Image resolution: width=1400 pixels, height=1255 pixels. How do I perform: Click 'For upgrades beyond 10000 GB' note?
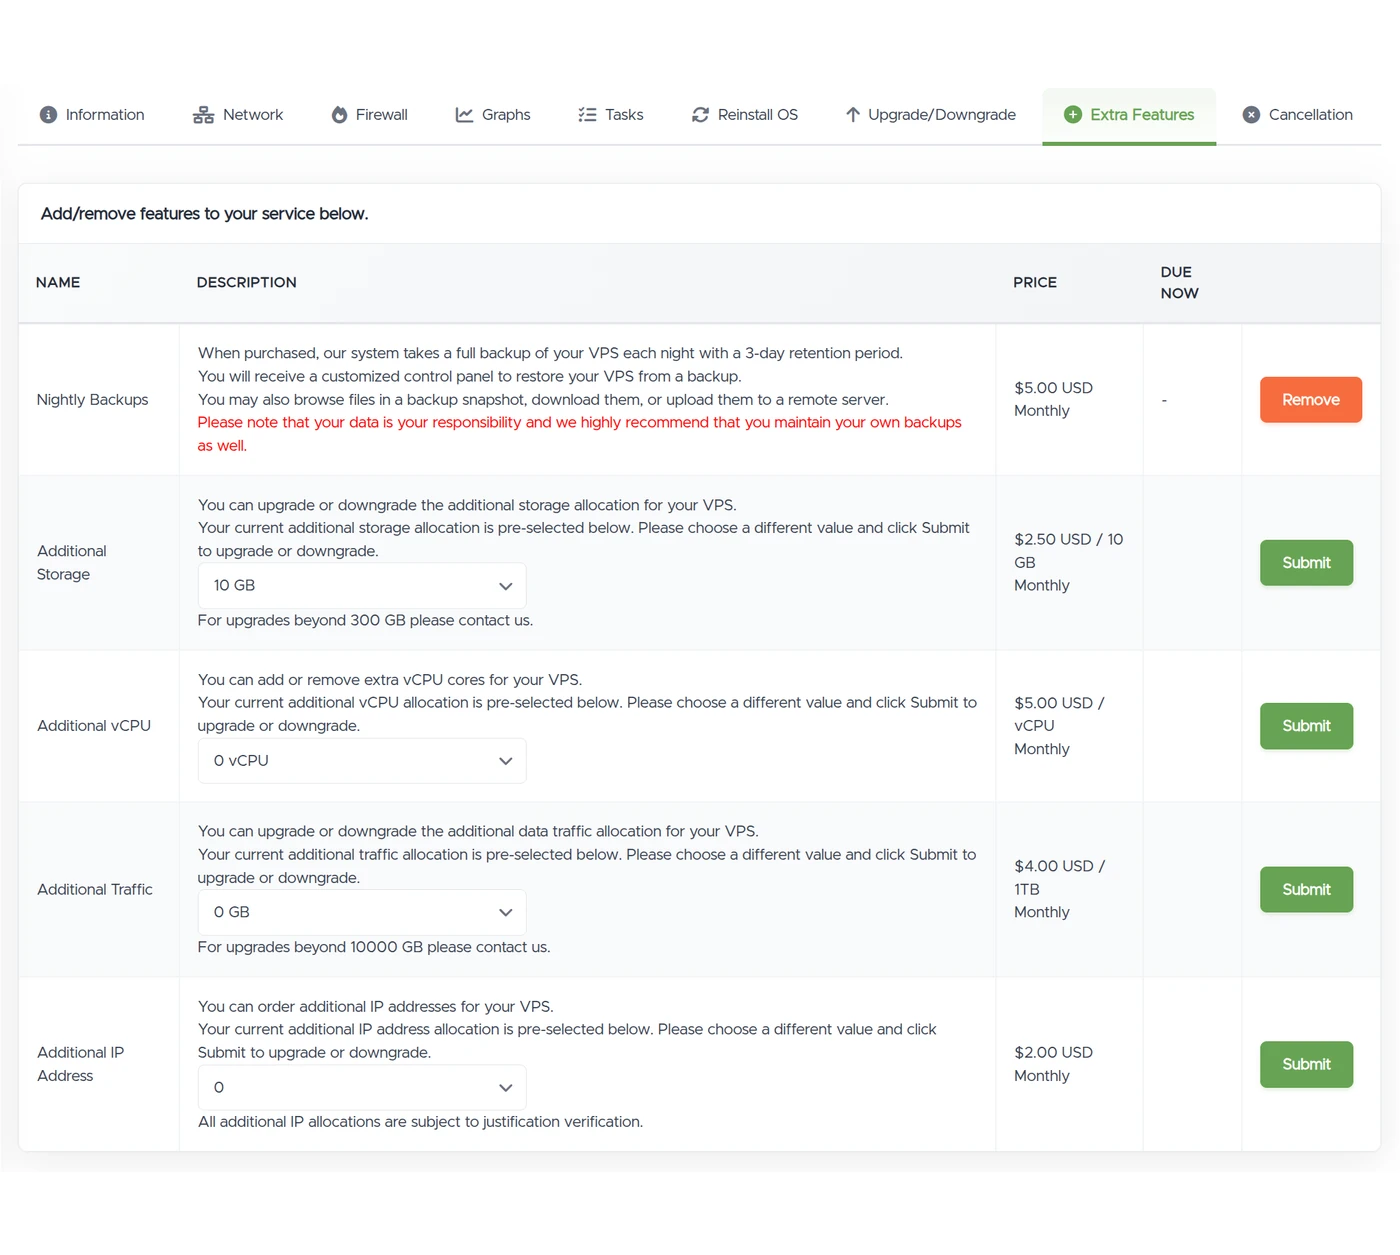tap(373, 948)
